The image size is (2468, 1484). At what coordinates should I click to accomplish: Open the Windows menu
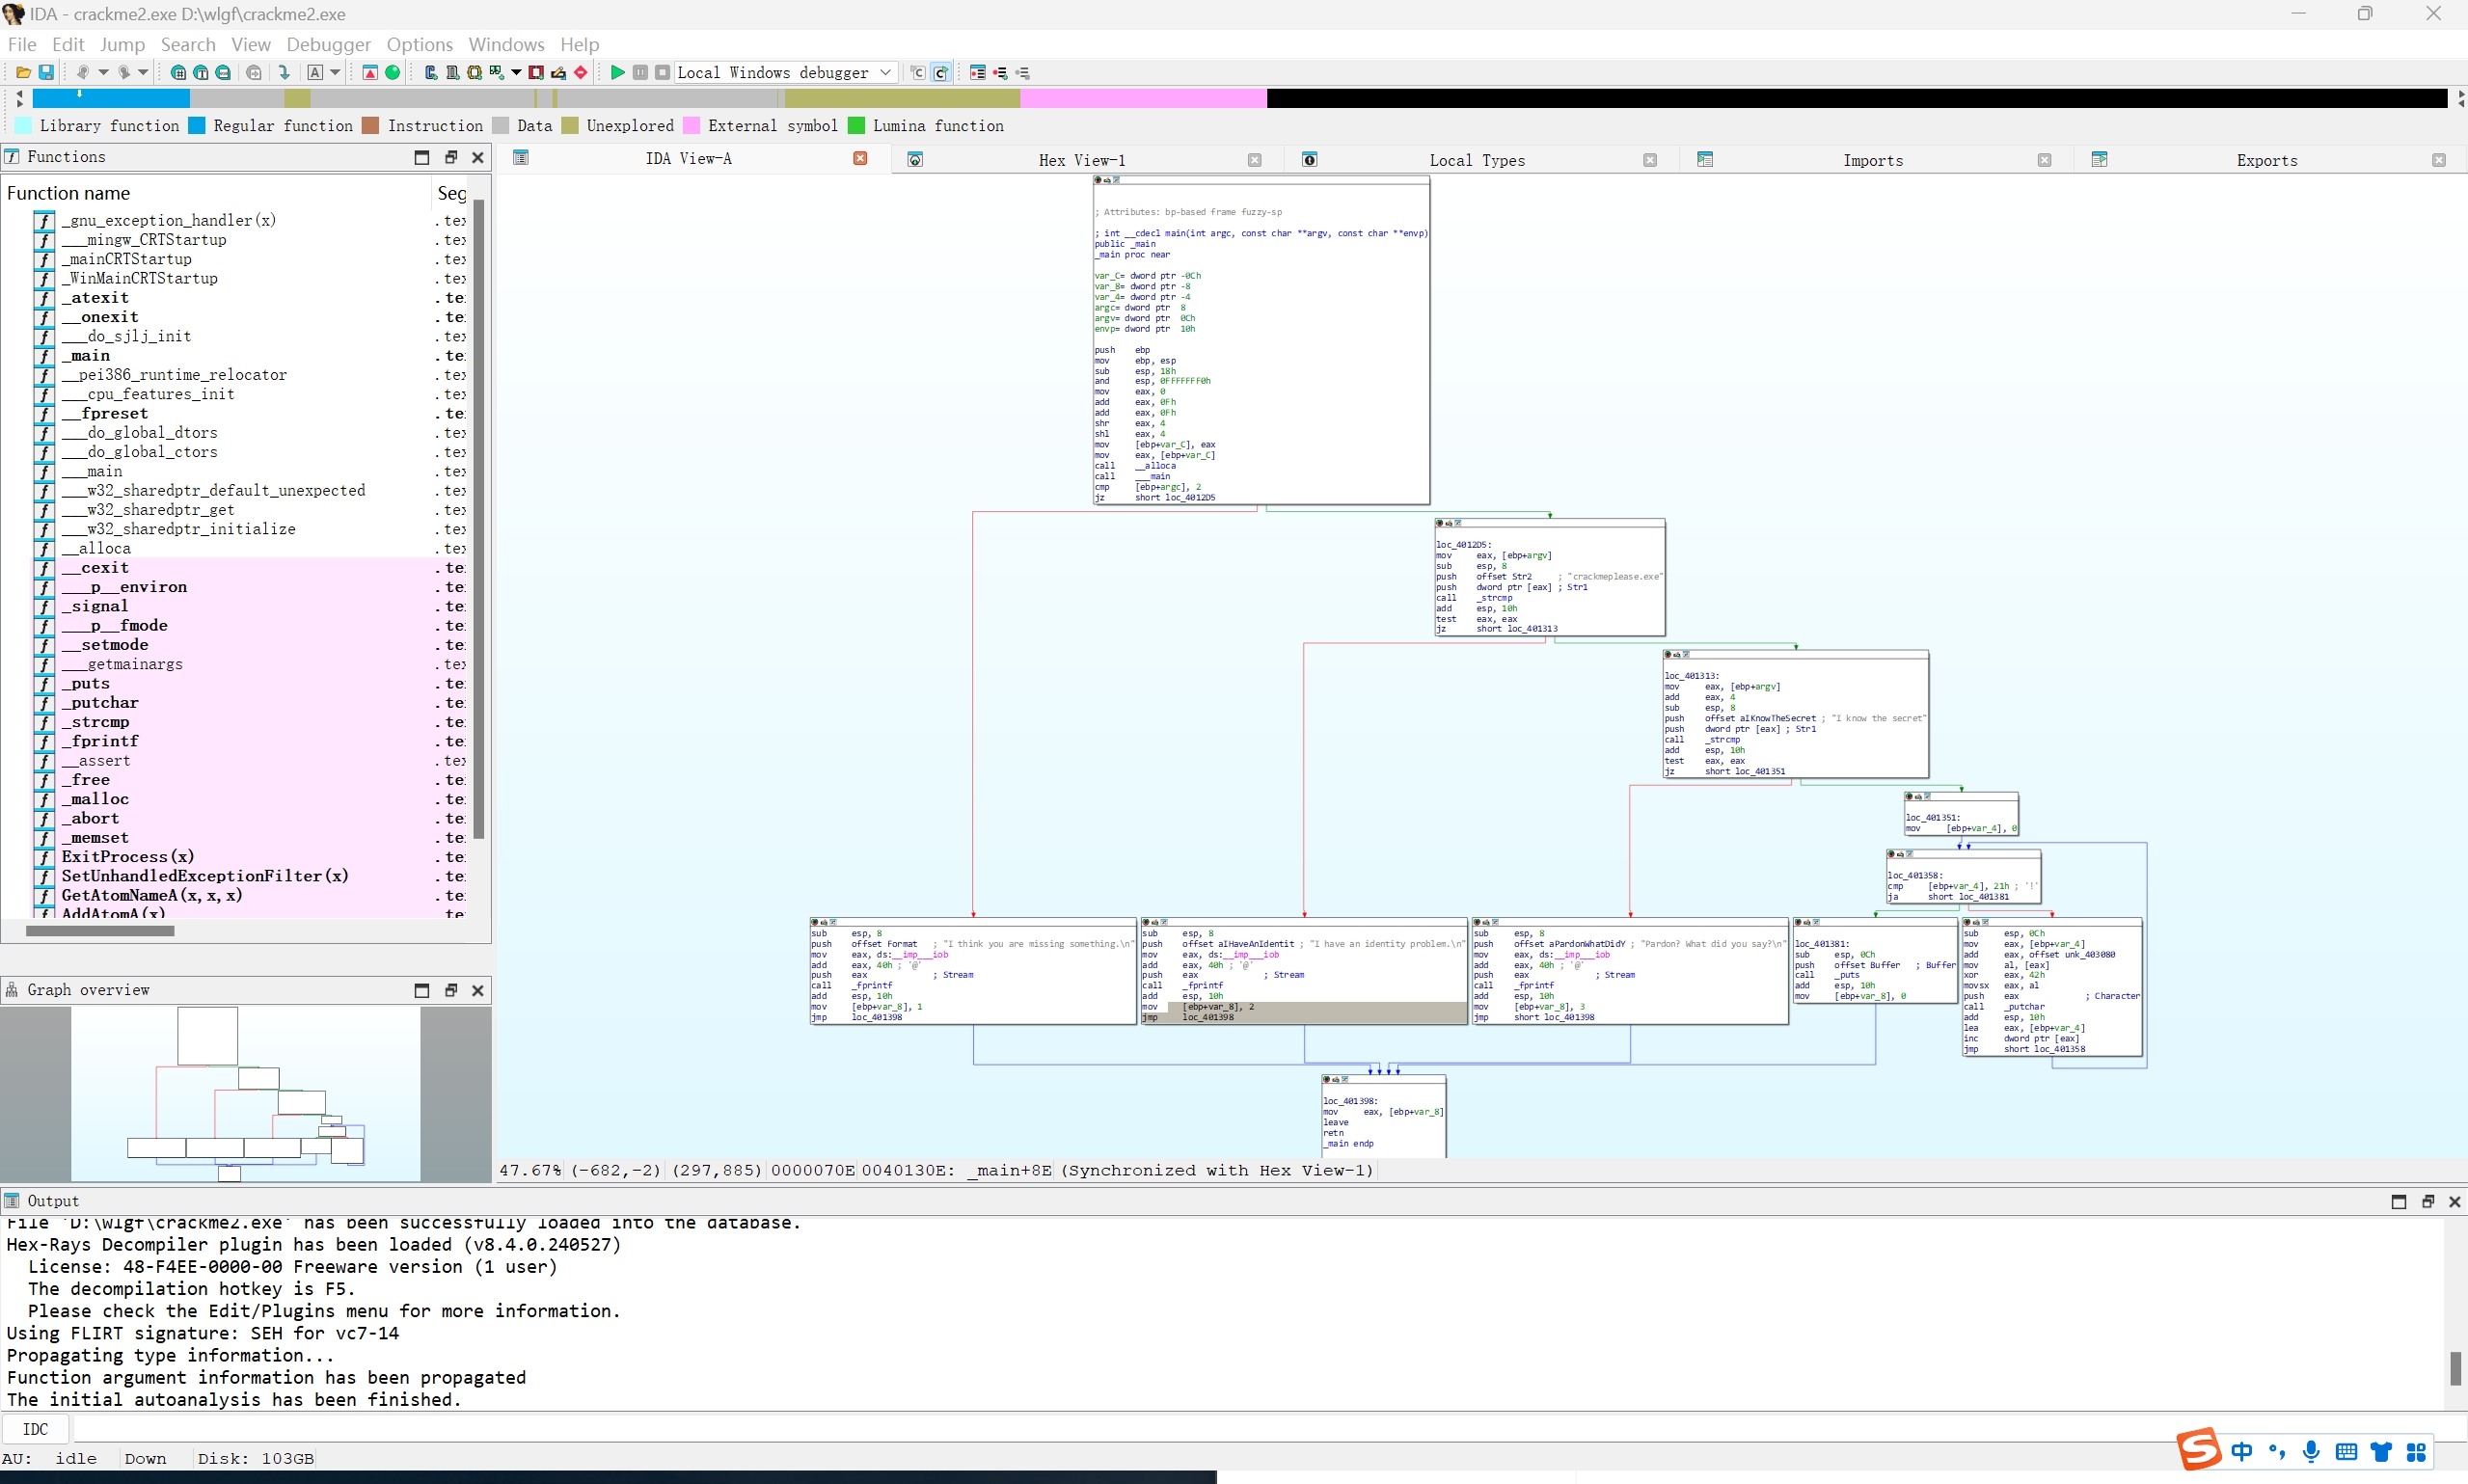tap(506, 44)
